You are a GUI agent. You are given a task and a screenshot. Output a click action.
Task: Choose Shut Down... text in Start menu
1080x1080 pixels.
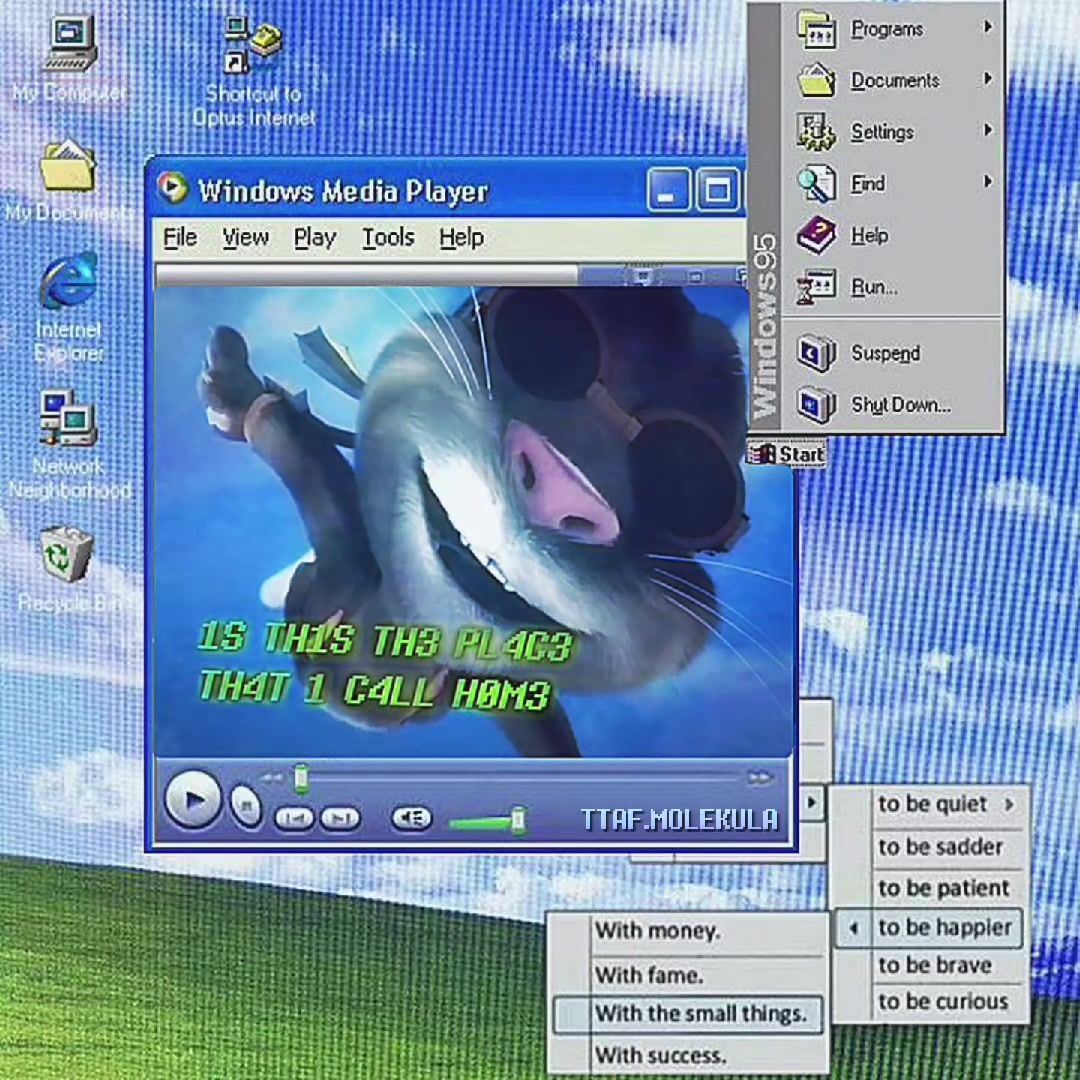pyautogui.click(x=901, y=405)
